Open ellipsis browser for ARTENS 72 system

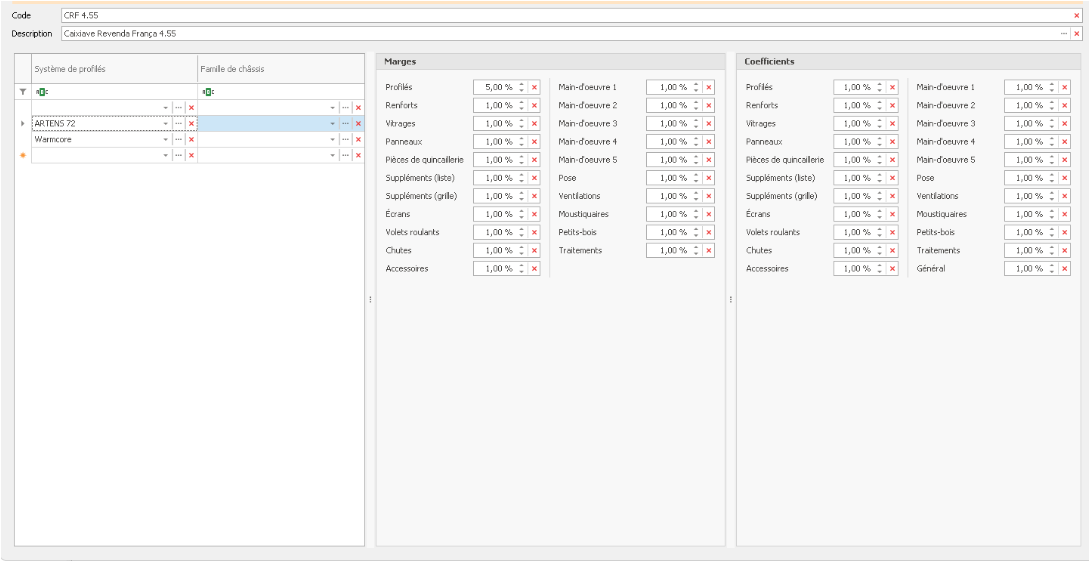(x=178, y=124)
